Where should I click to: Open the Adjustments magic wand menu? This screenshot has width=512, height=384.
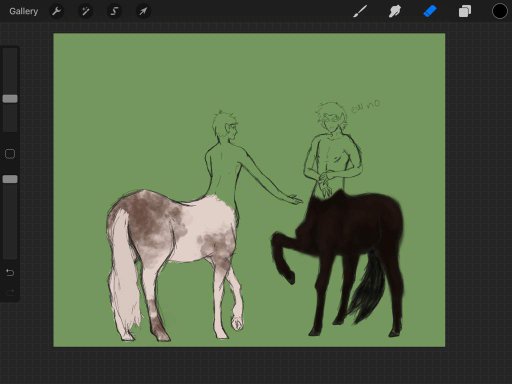click(x=85, y=11)
